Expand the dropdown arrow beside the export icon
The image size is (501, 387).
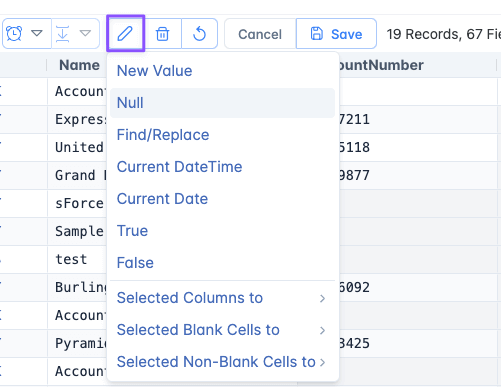(x=85, y=33)
